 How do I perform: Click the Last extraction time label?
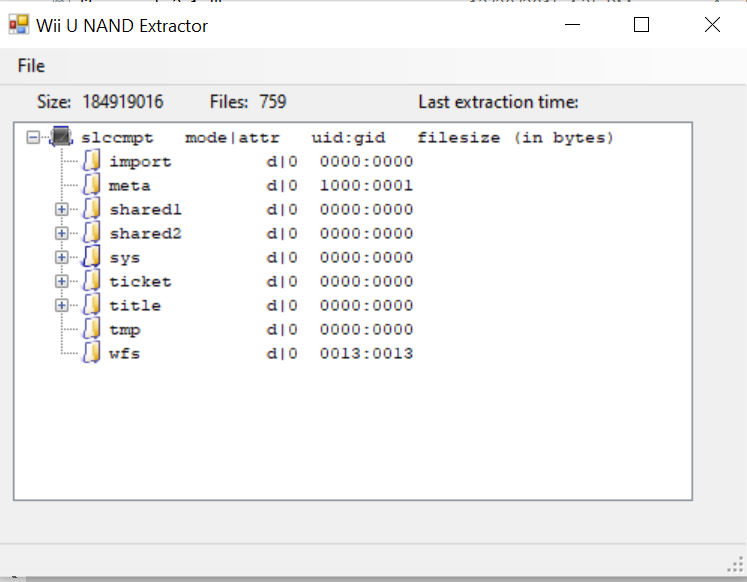[x=498, y=102]
